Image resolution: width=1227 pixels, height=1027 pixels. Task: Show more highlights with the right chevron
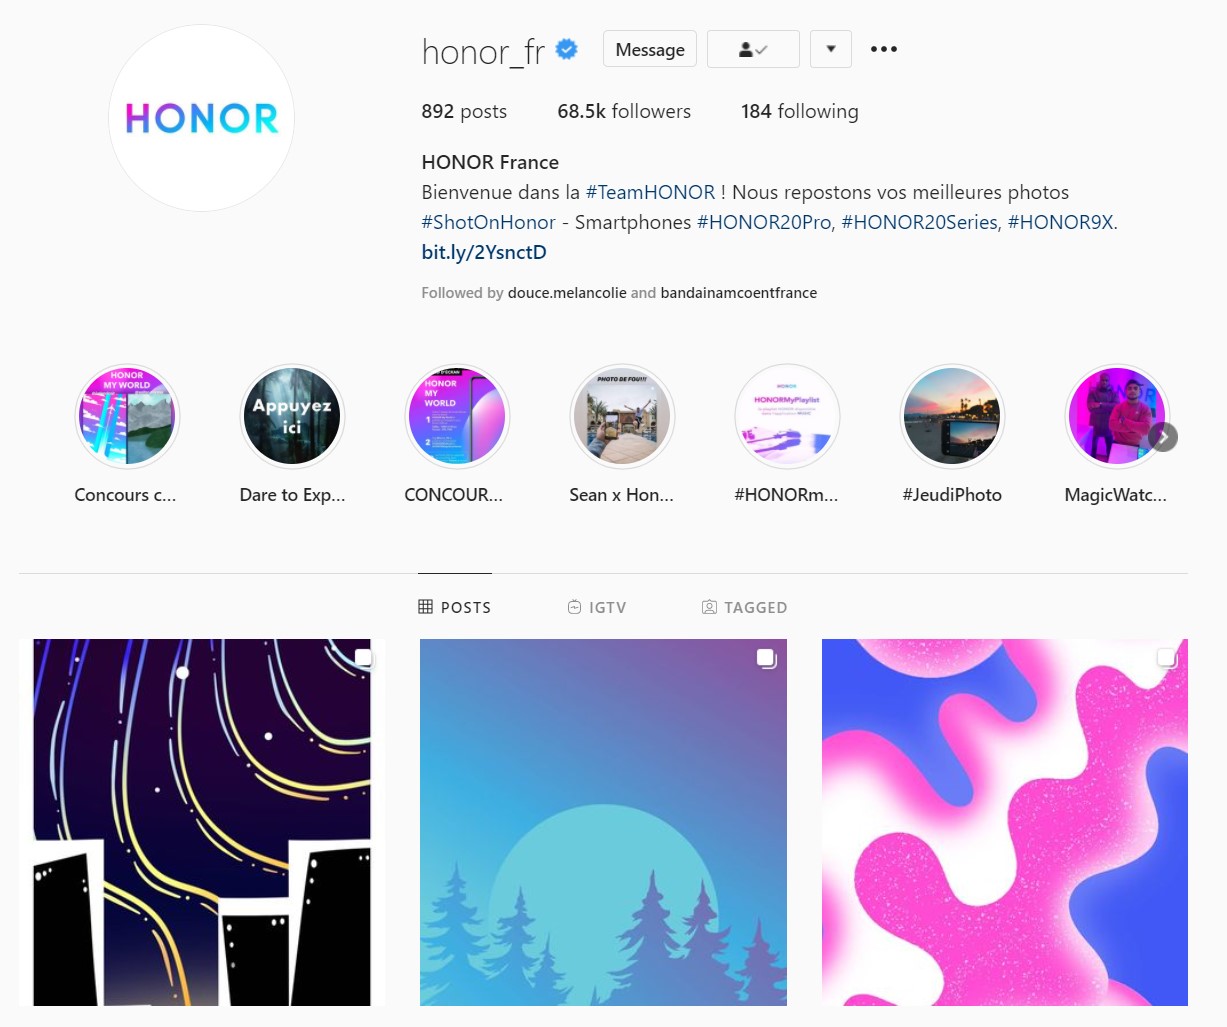tap(1163, 437)
